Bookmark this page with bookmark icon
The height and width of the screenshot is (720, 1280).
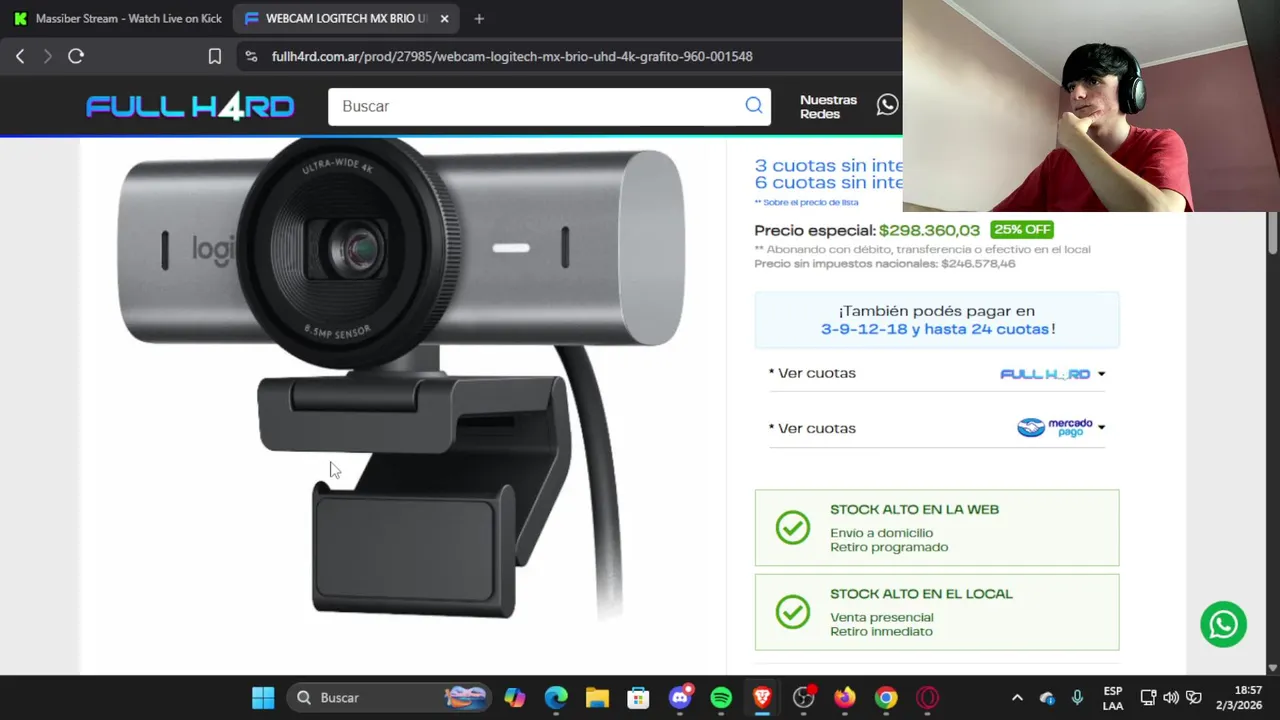tap(214, 56)
